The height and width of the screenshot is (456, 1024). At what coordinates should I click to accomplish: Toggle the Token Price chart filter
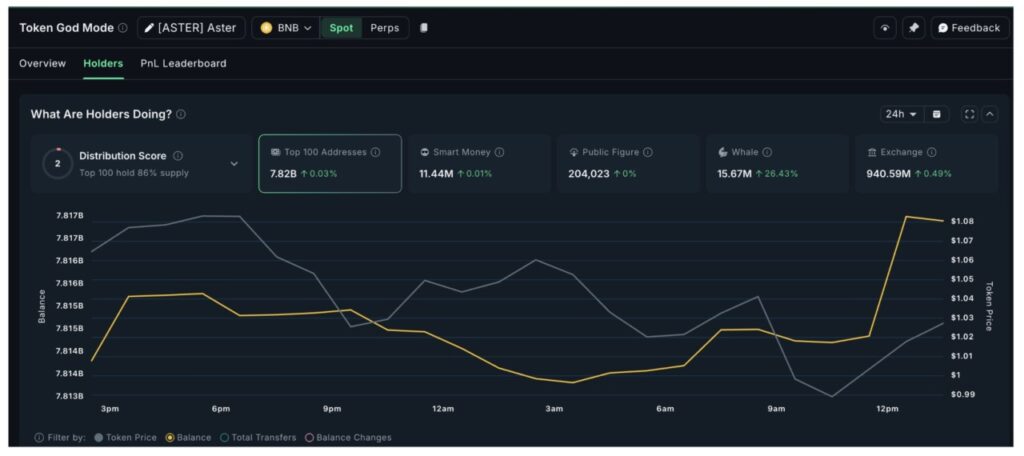125,437
